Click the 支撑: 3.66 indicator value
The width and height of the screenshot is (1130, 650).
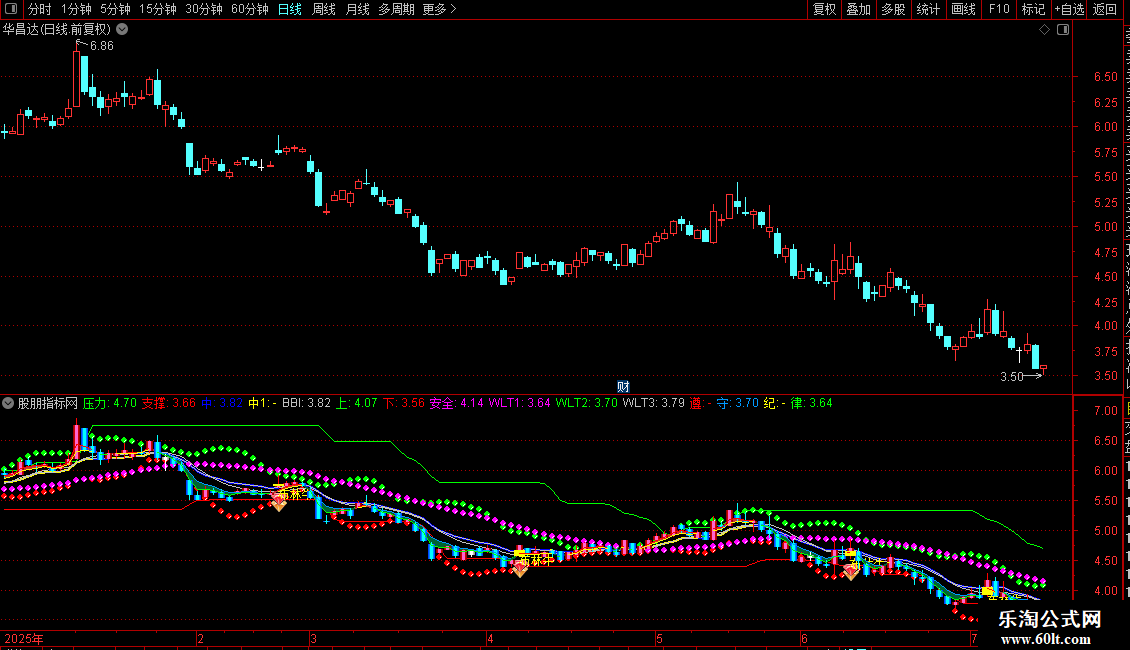[169, 404]
